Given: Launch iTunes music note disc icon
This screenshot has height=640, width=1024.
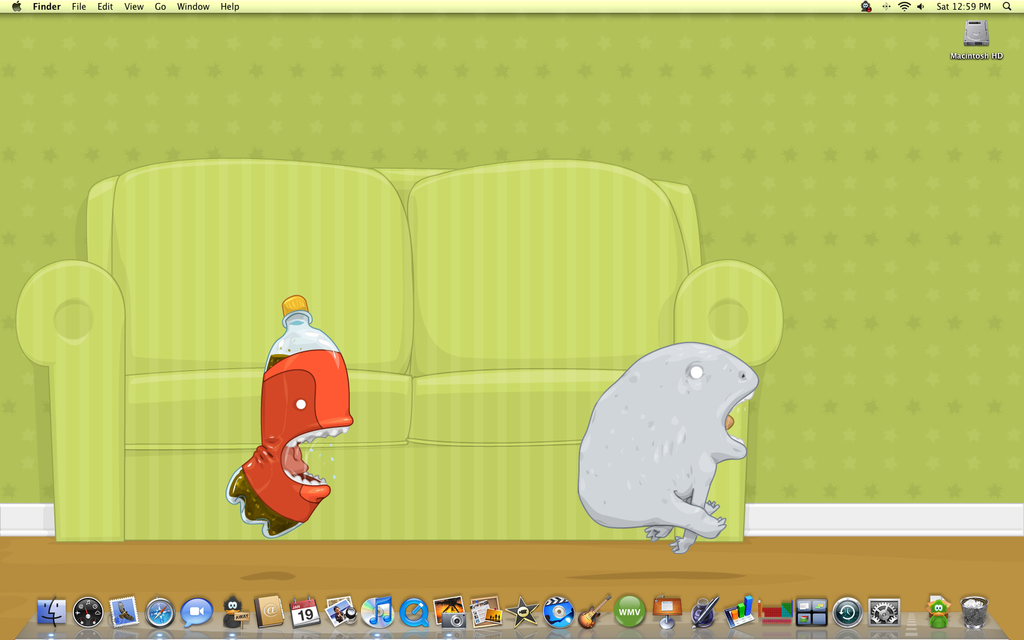Looking at the screenshot, I should click(377, 612).
